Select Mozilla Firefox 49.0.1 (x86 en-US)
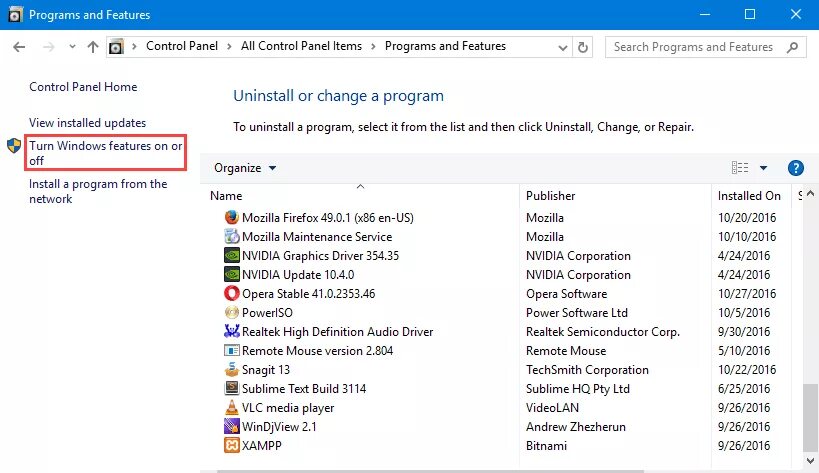 point(327,218)
